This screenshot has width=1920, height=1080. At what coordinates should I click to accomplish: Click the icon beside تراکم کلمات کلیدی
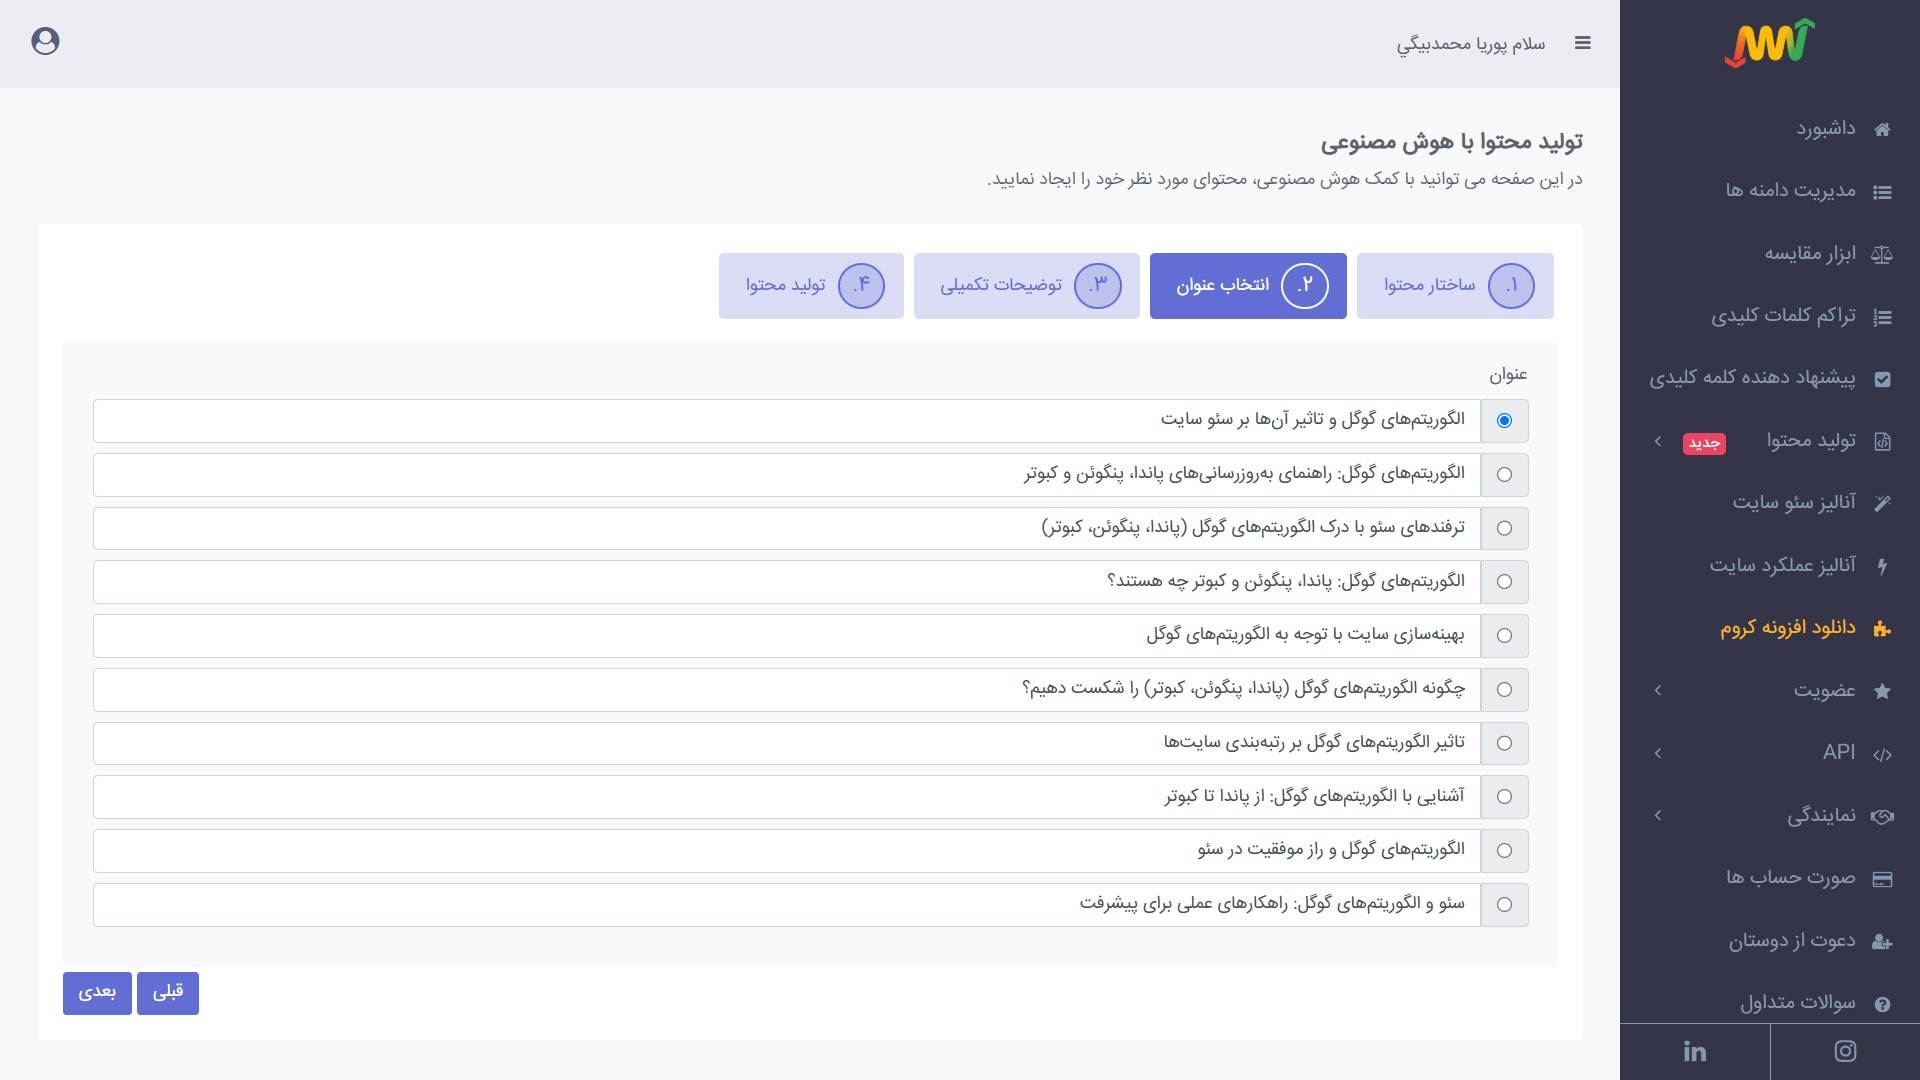point(1882,317)
